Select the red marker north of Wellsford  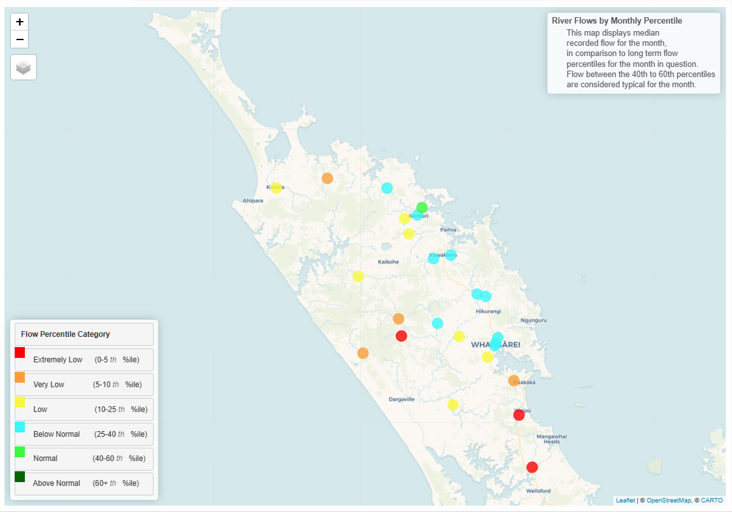pyautogui.click(x=532, y=467)
